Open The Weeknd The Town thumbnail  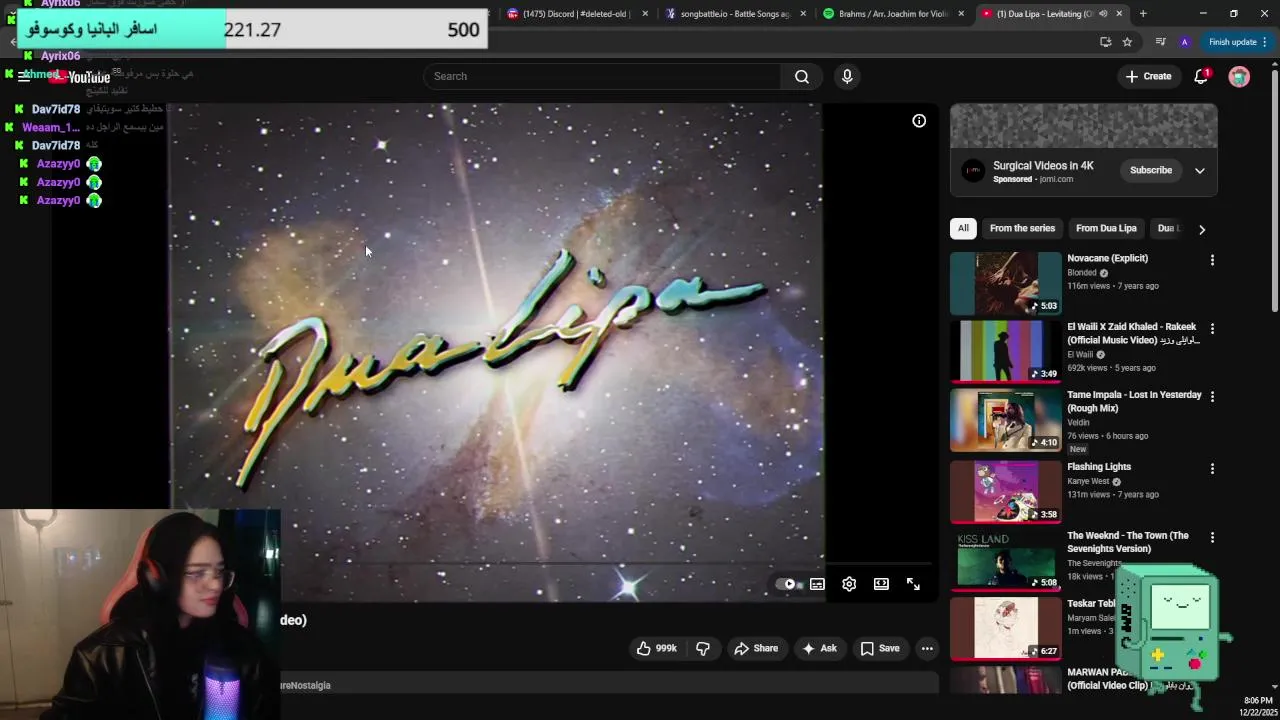1005,560
